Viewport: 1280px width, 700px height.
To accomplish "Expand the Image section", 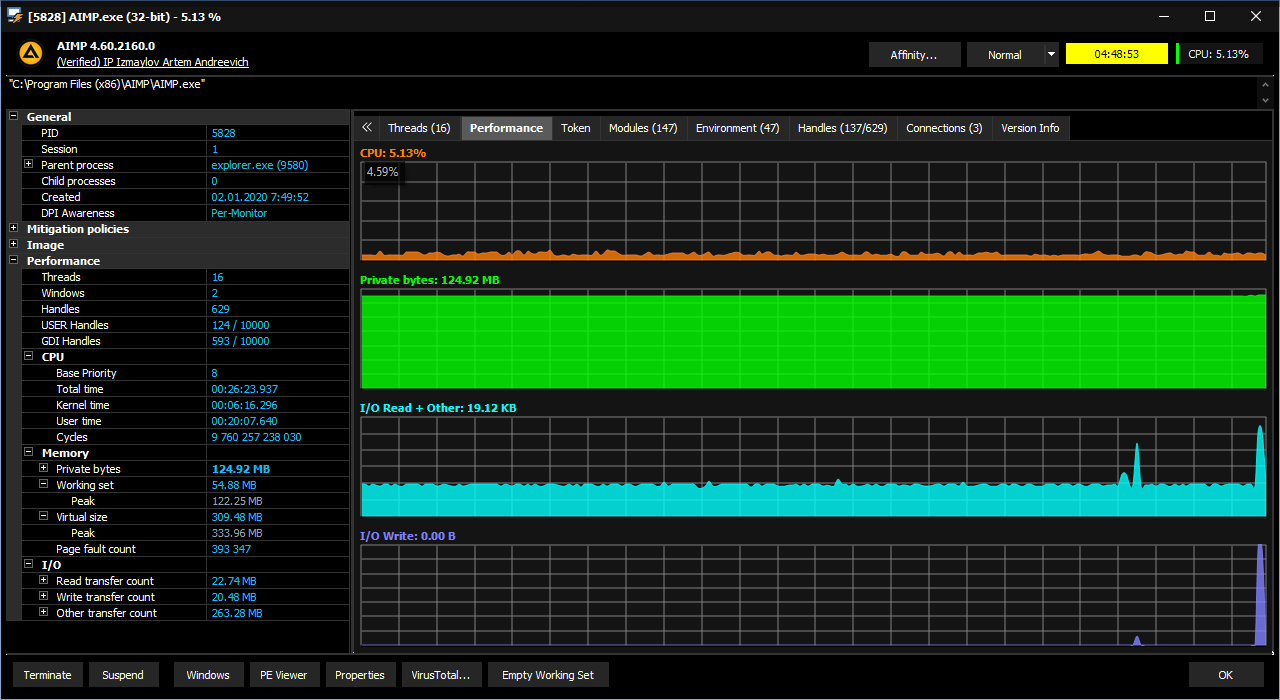I will [x=14, y=244].
